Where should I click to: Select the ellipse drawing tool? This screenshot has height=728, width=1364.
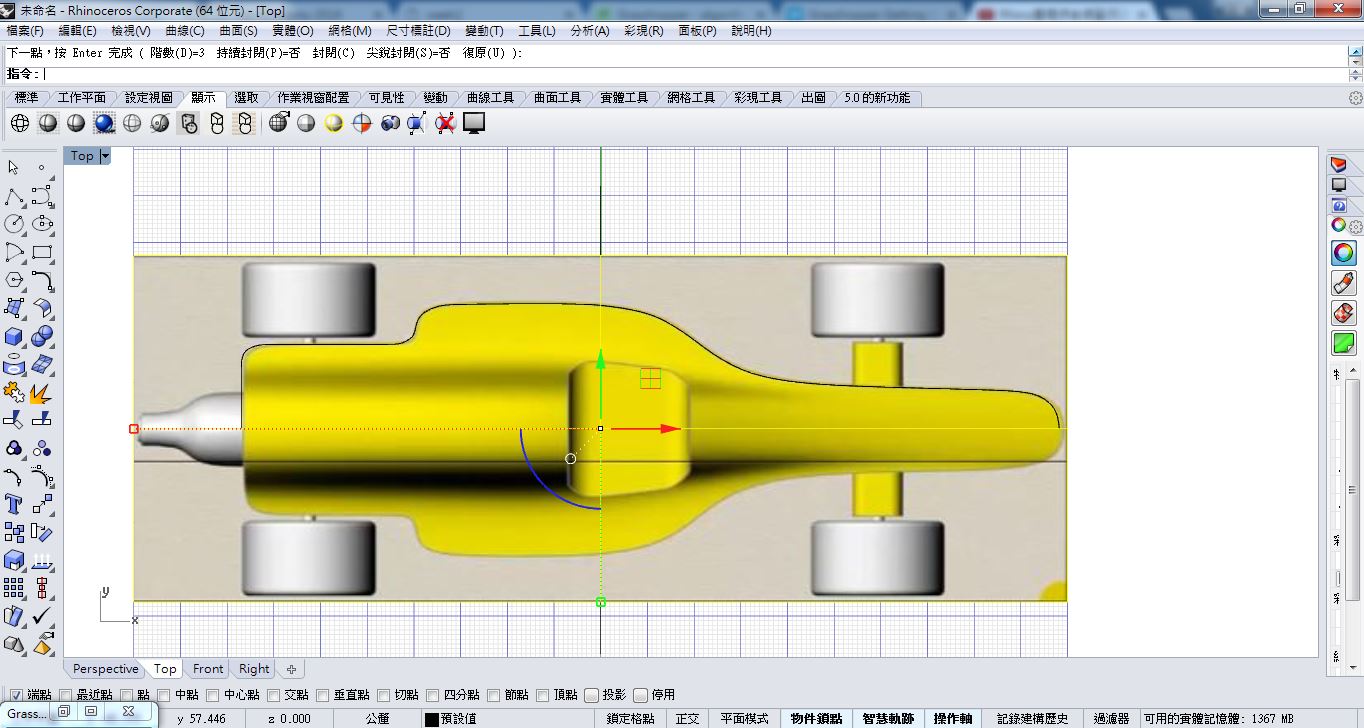[42, 224]
